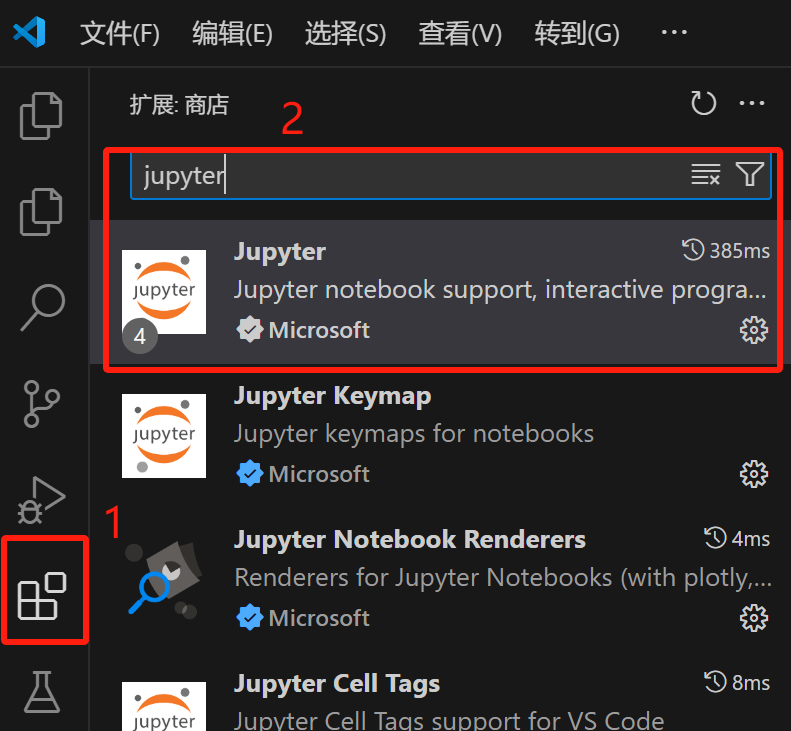Click verified badge on Notebook Renderers publisher

point(250,617)
